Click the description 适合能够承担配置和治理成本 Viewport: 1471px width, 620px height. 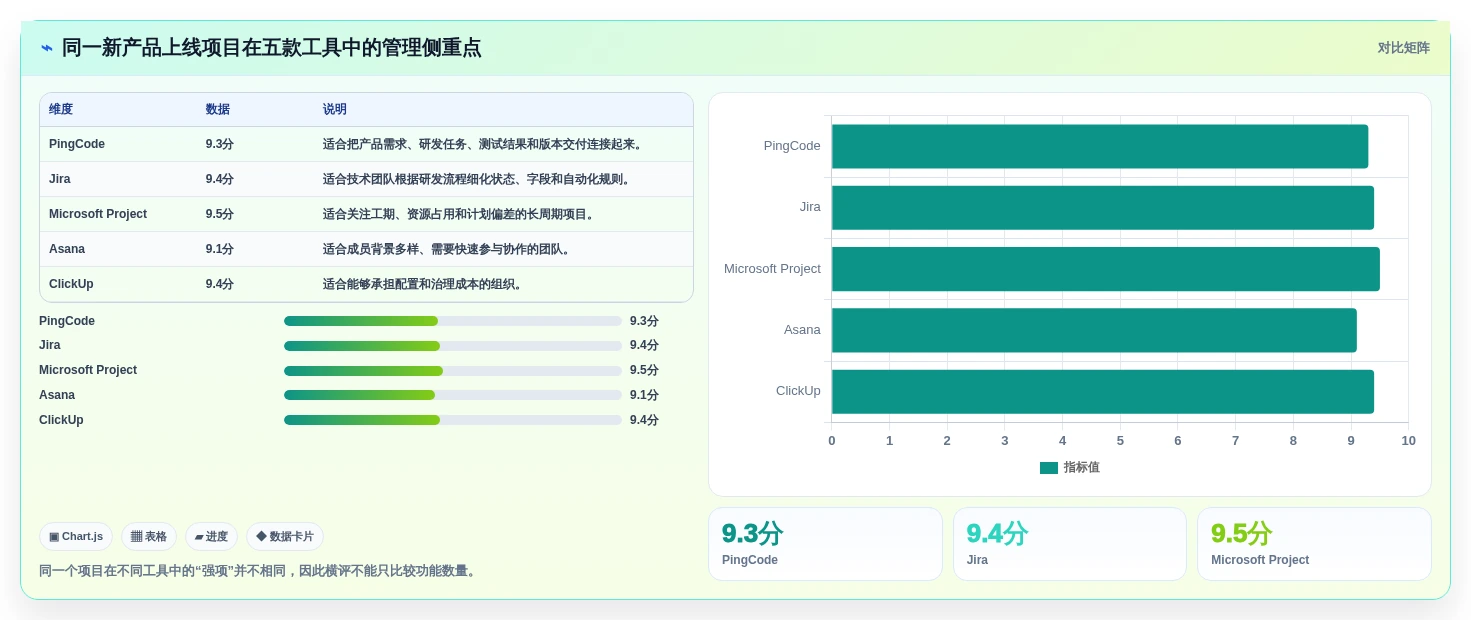point(424,284)
